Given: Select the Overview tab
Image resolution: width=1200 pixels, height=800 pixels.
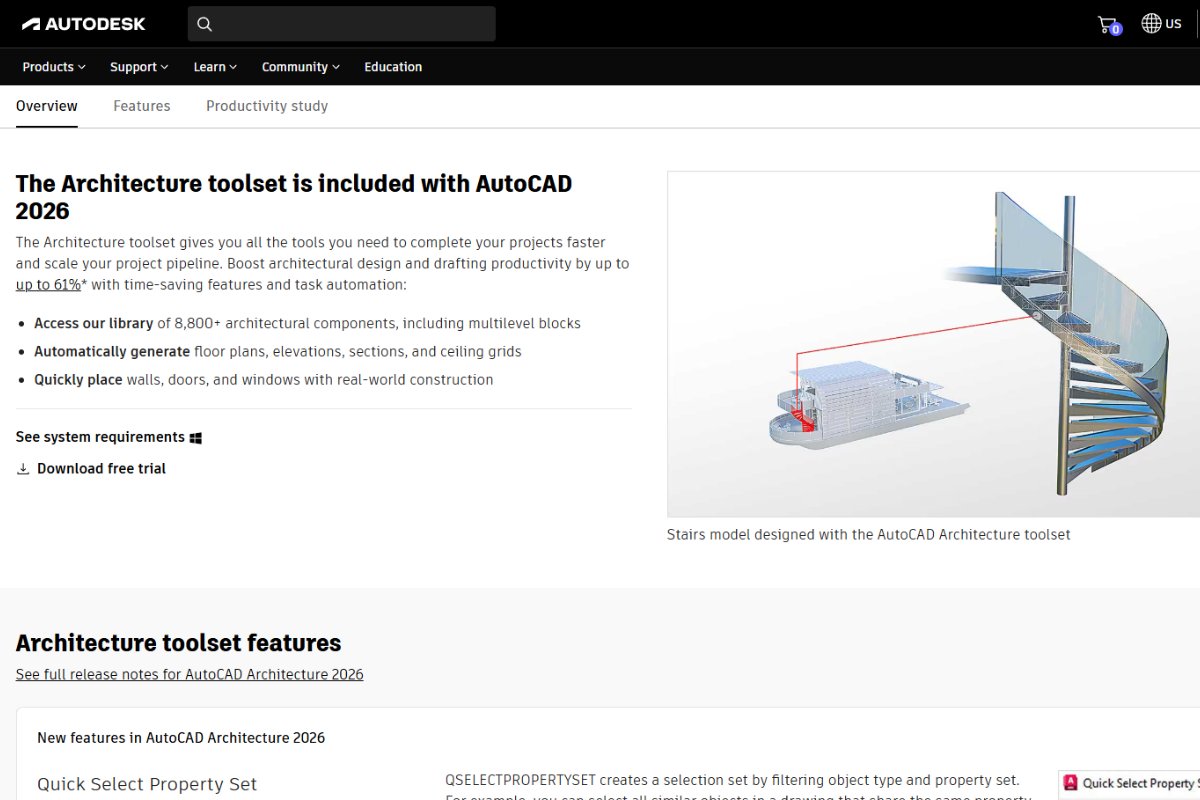Looking at the screenshot, I should coord(47,106).
